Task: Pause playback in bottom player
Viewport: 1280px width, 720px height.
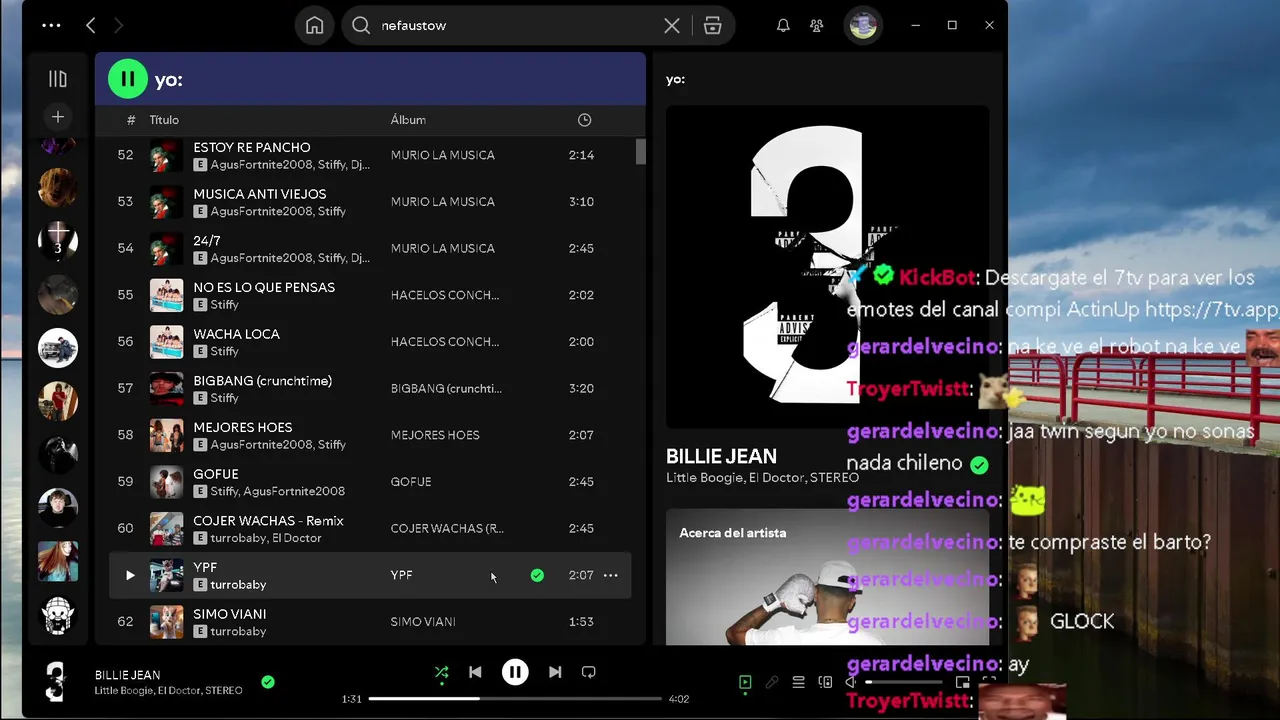Action: (515, 672)
